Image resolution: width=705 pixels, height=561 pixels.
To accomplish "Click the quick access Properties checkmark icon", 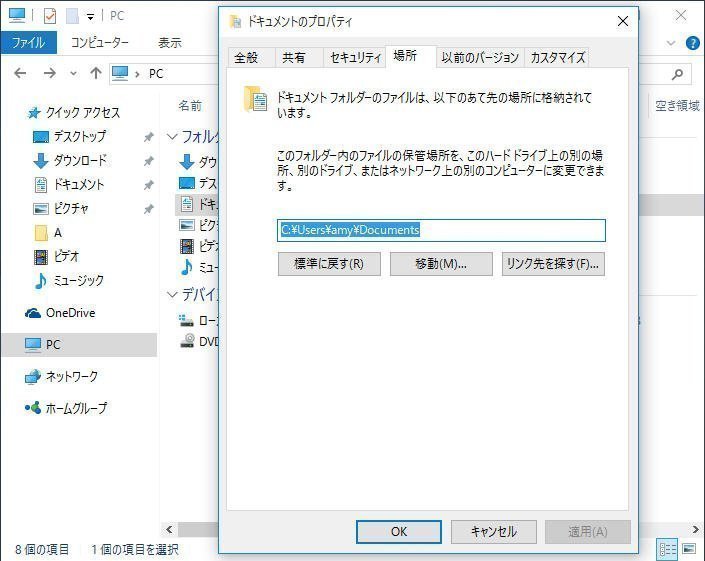I will [50, 17].
